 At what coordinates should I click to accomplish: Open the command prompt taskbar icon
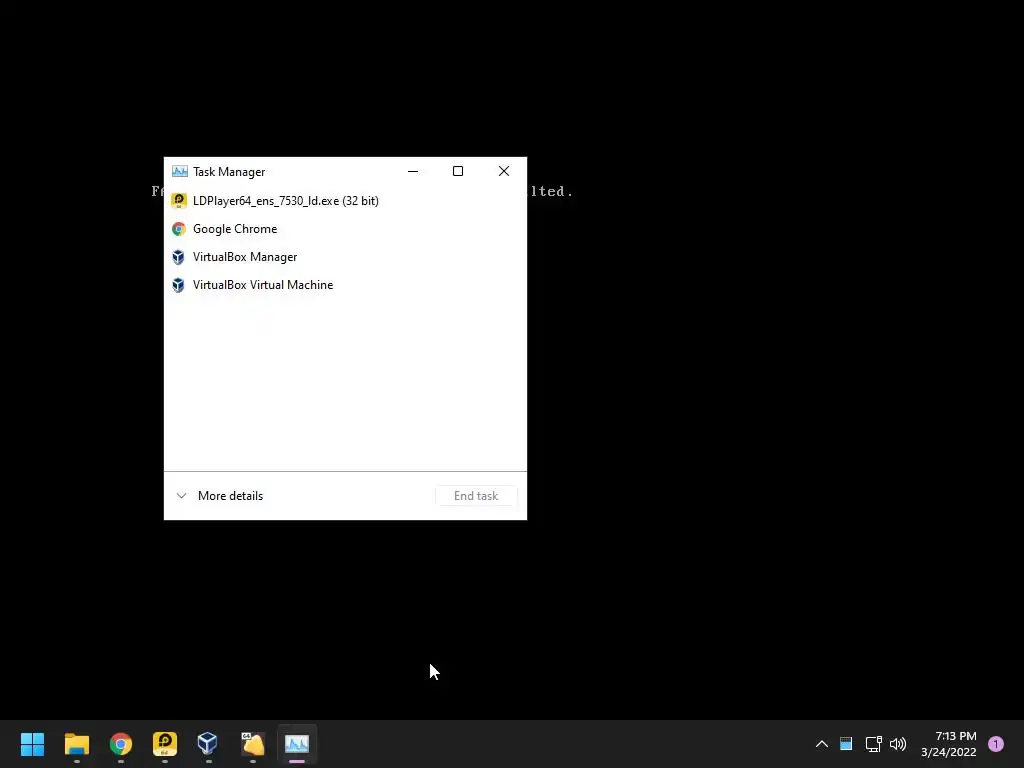click(253, 744)
